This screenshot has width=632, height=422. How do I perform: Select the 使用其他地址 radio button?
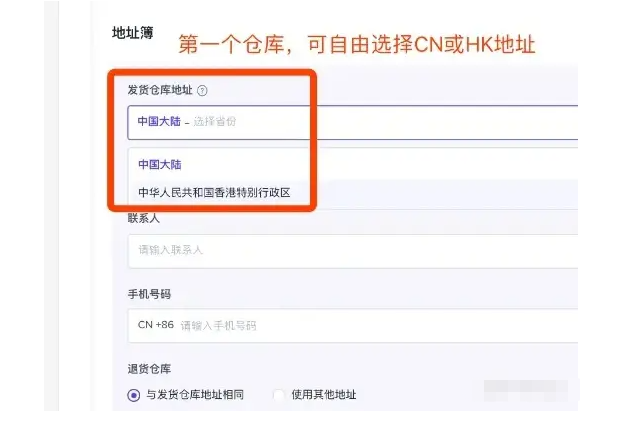click(x=280, y=395)
